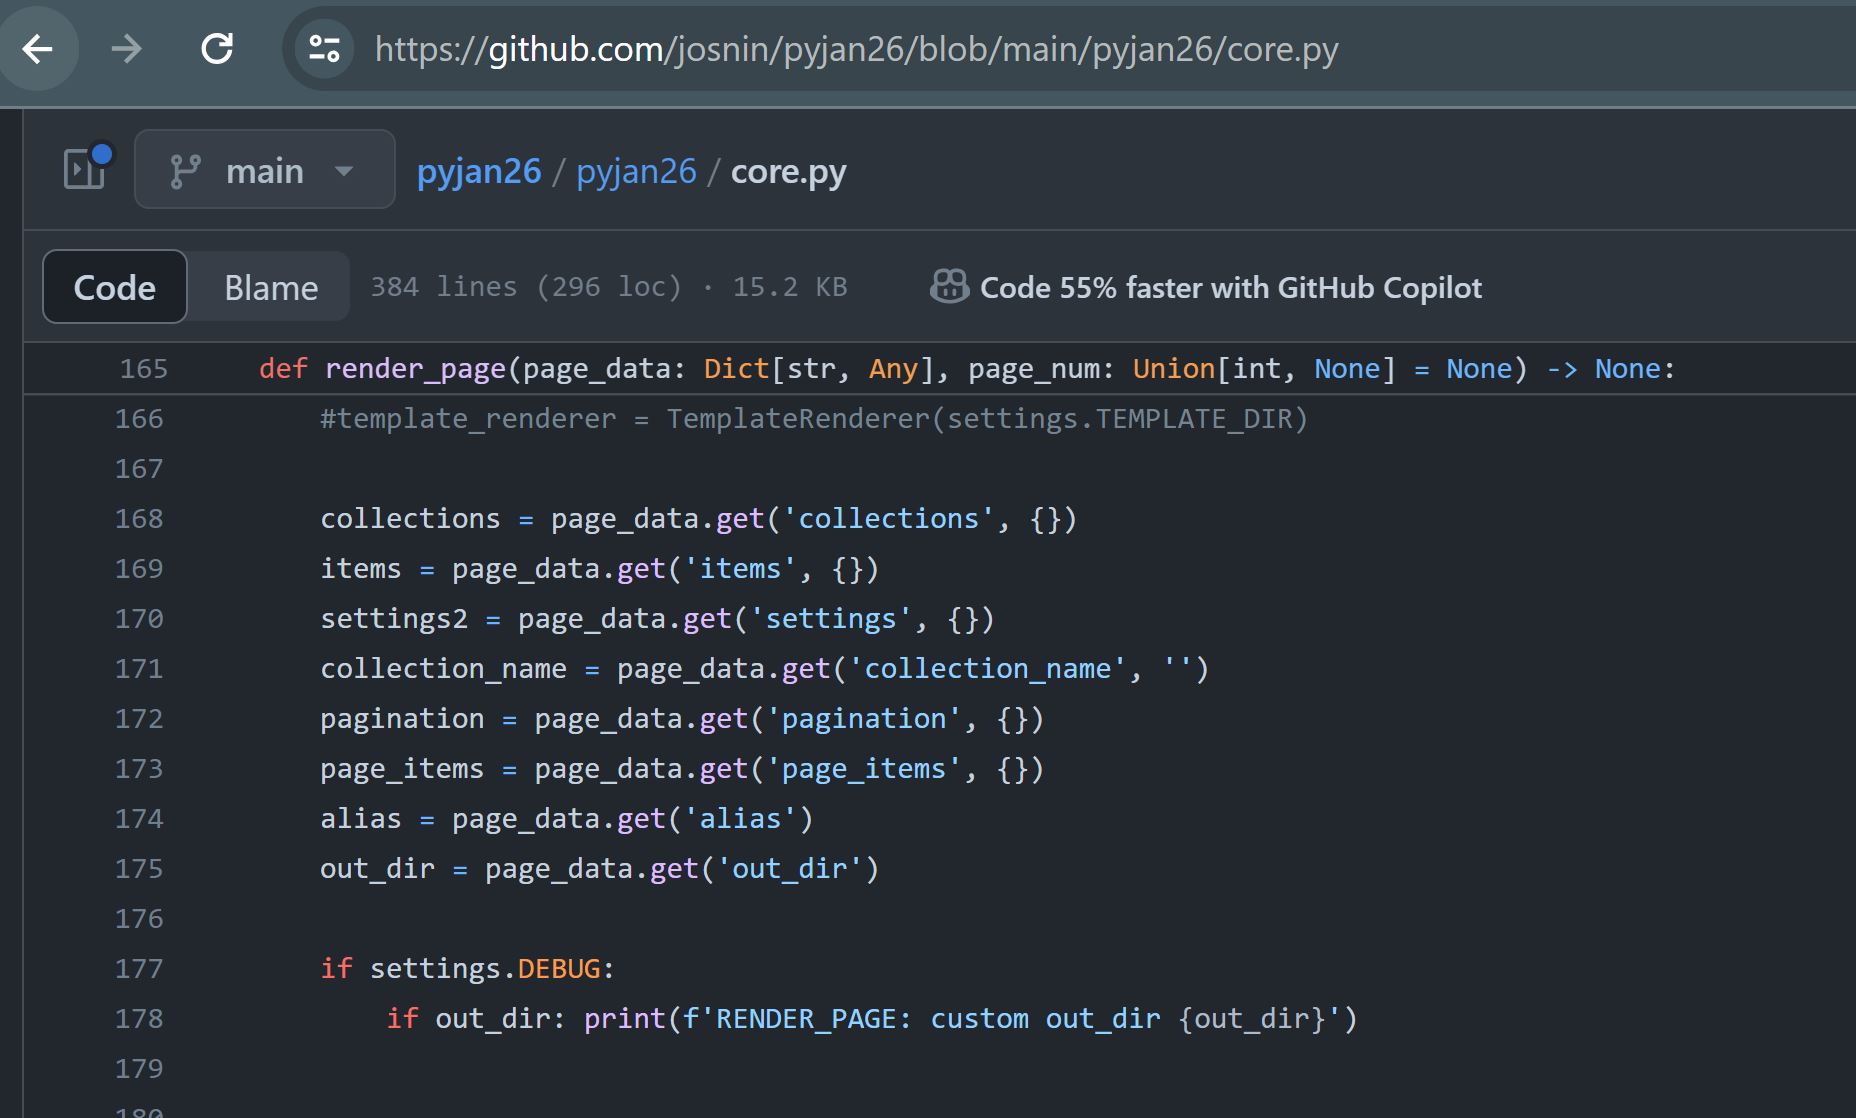Image resolution: width=1856 pixels, height=1118 pixels.
Task: Select line number 175
Action: (139, 869)
